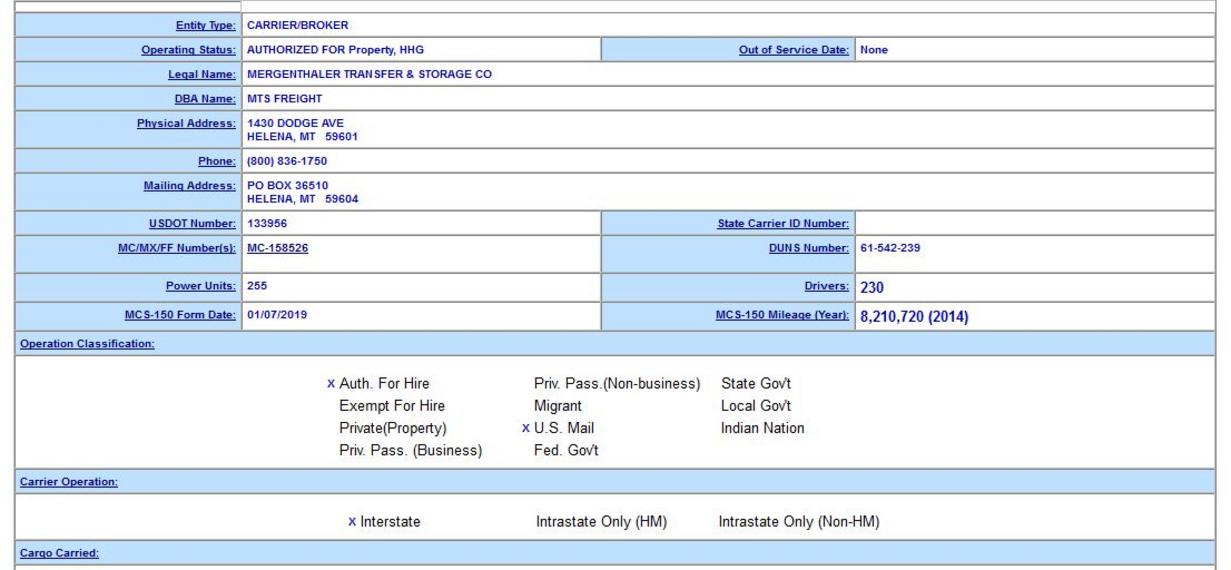Screen dimensions: 1231x570
Task: Click the U.S. Mail classification
Action: tap(564, 428)
